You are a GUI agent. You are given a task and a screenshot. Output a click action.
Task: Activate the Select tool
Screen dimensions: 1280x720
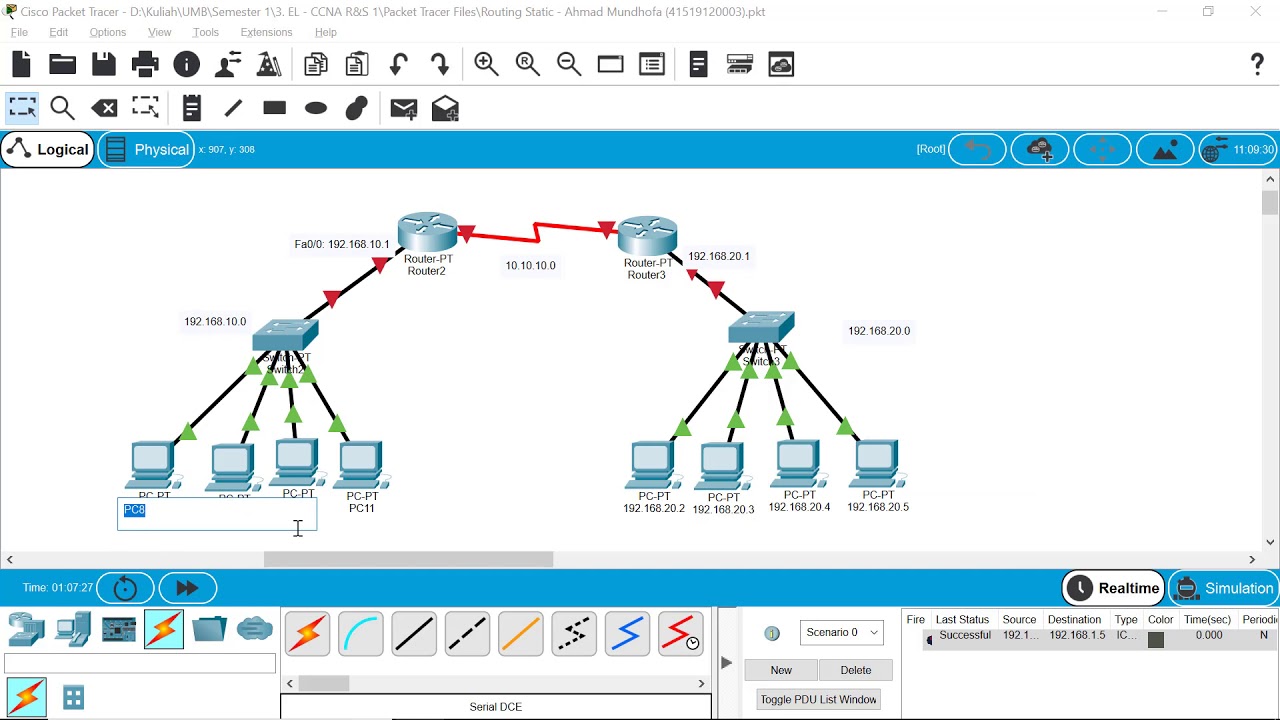pyautogui.click(x=22, y=108)
